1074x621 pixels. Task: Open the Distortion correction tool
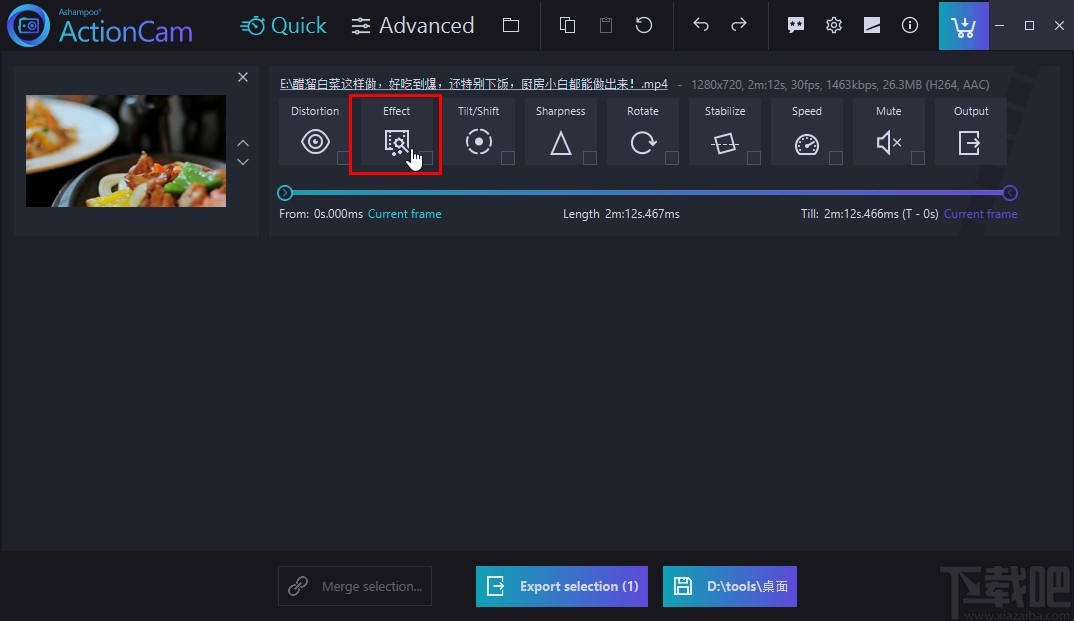(x=314, y=142)
